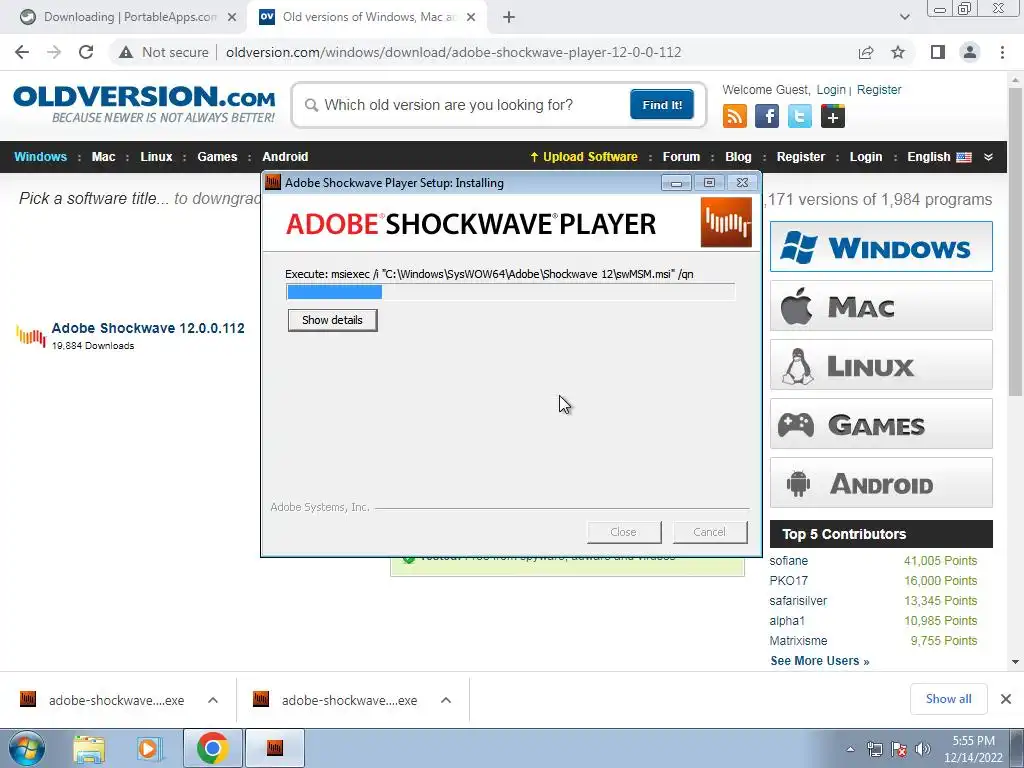Expand second adobe-shockwave download options
The width and height of the screenshot is (1024, 768).
(x=446, y=700)
